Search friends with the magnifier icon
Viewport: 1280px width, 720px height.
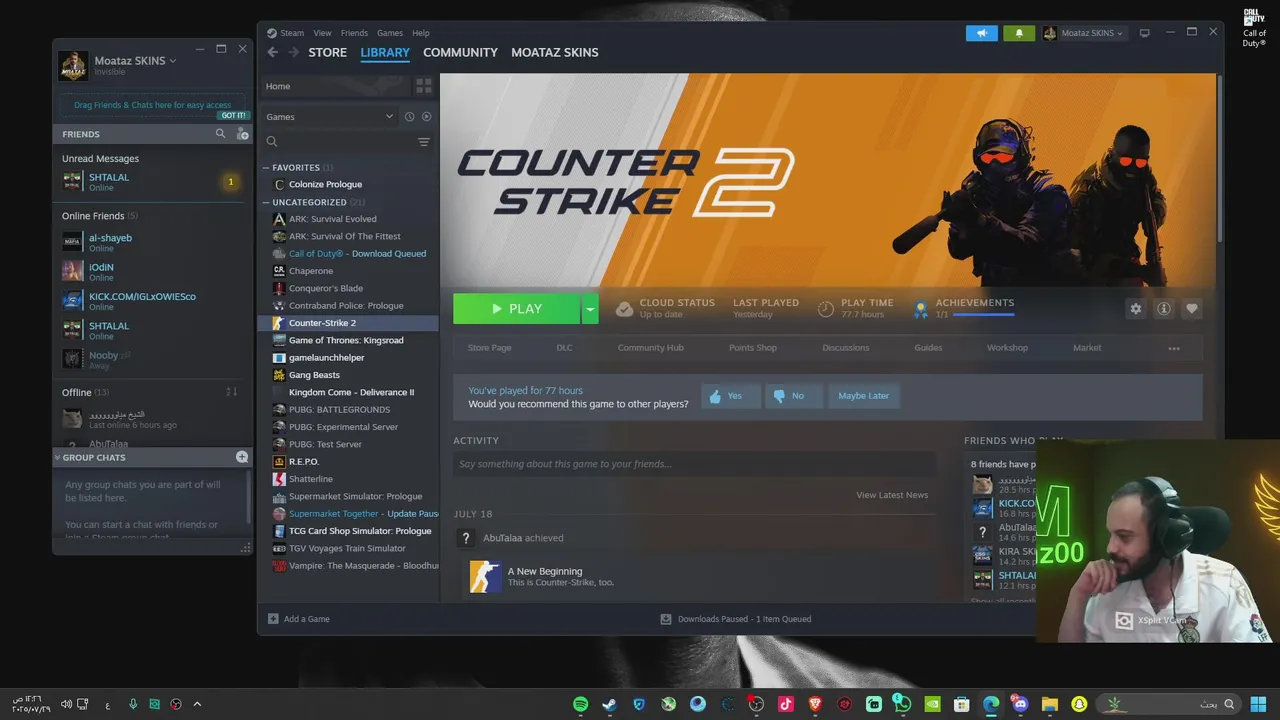click(221, 134)
